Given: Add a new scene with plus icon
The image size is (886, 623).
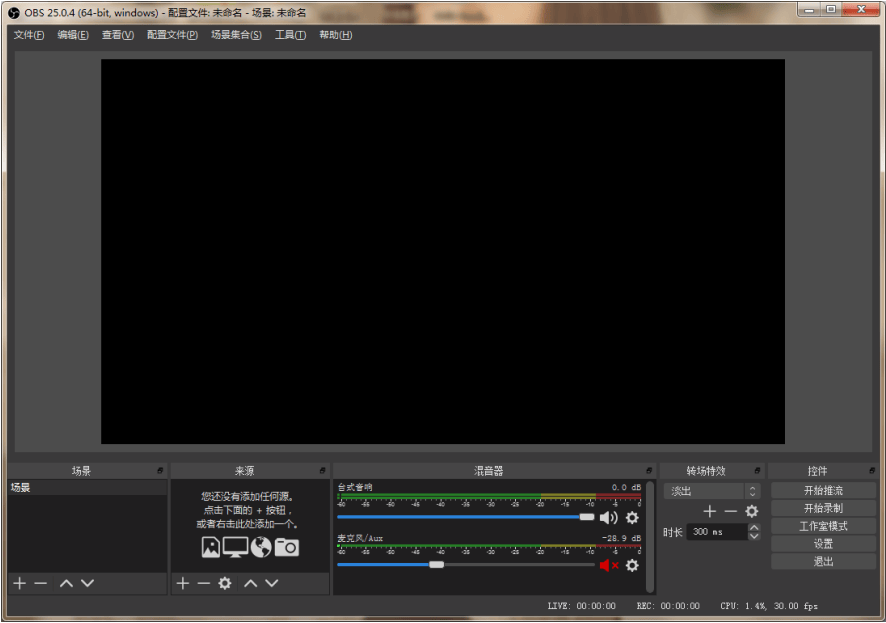Looking at the screenshot, I should click(19, 583).
